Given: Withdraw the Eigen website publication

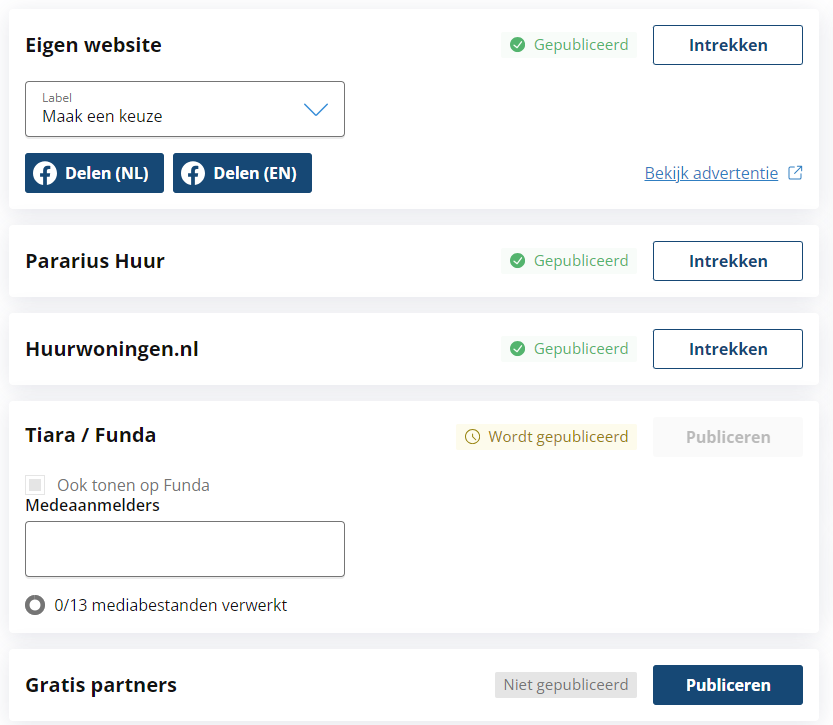Looking at the screenshot, I should pyautogui.click(x=728, y=45).
